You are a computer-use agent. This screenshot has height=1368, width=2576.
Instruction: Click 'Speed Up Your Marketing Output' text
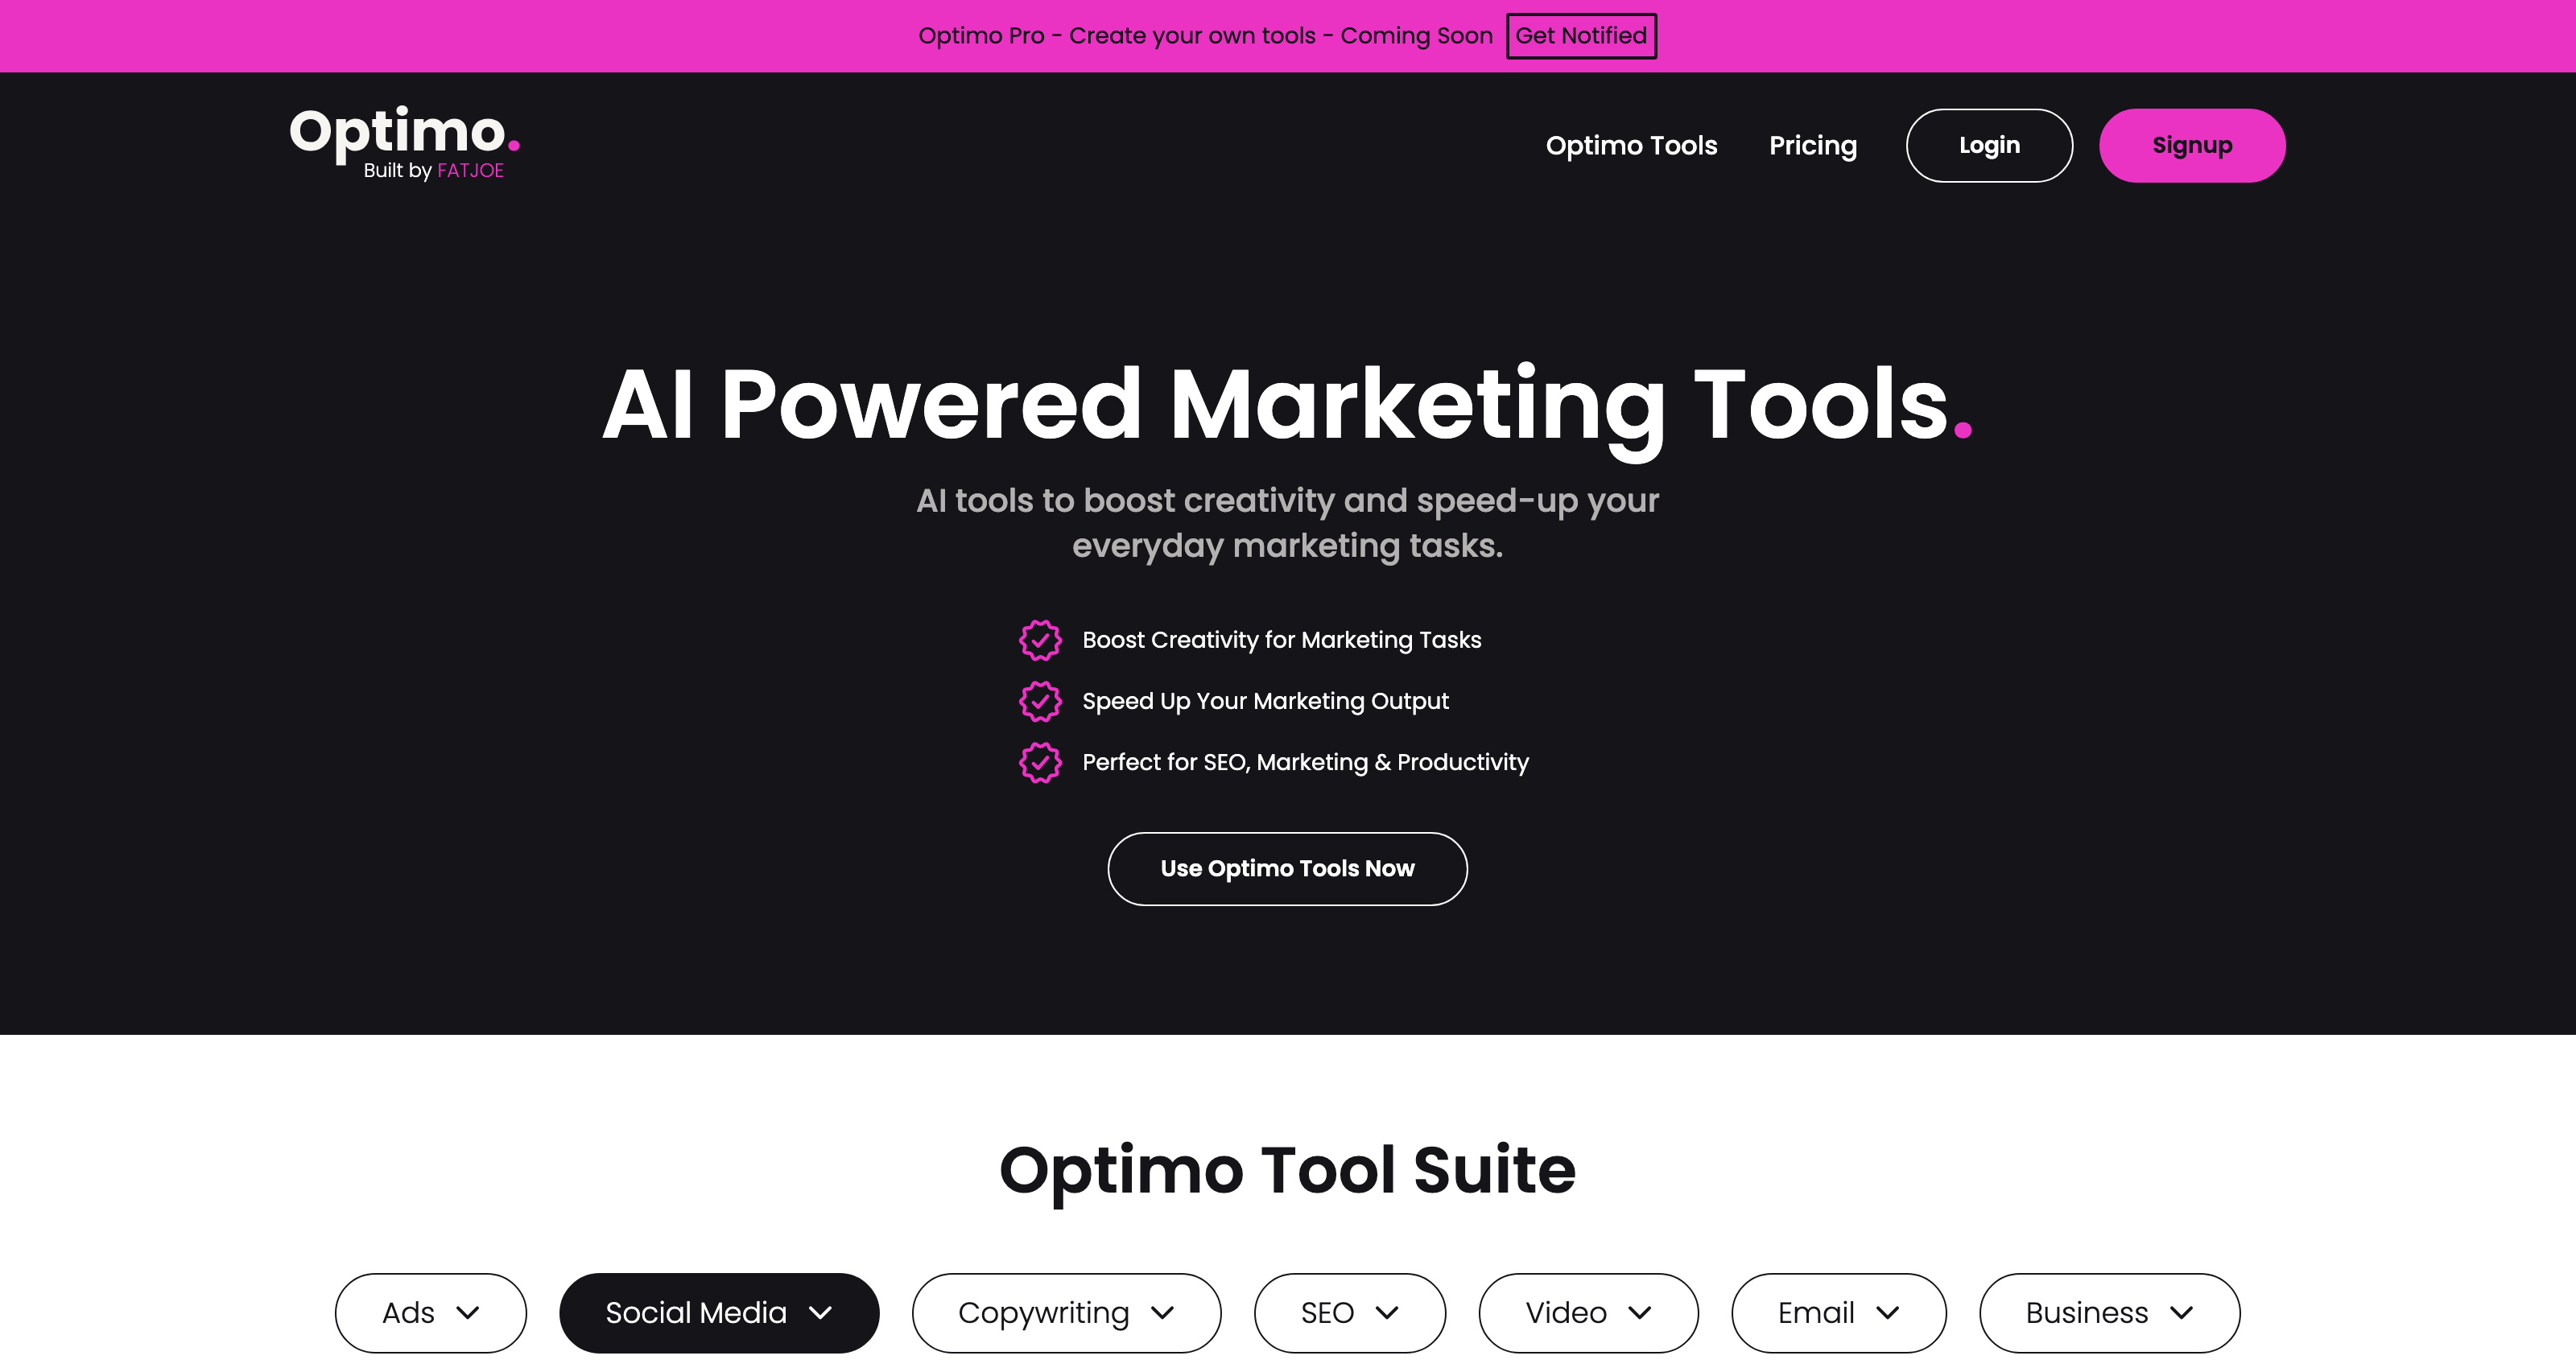click(1265, 701)
